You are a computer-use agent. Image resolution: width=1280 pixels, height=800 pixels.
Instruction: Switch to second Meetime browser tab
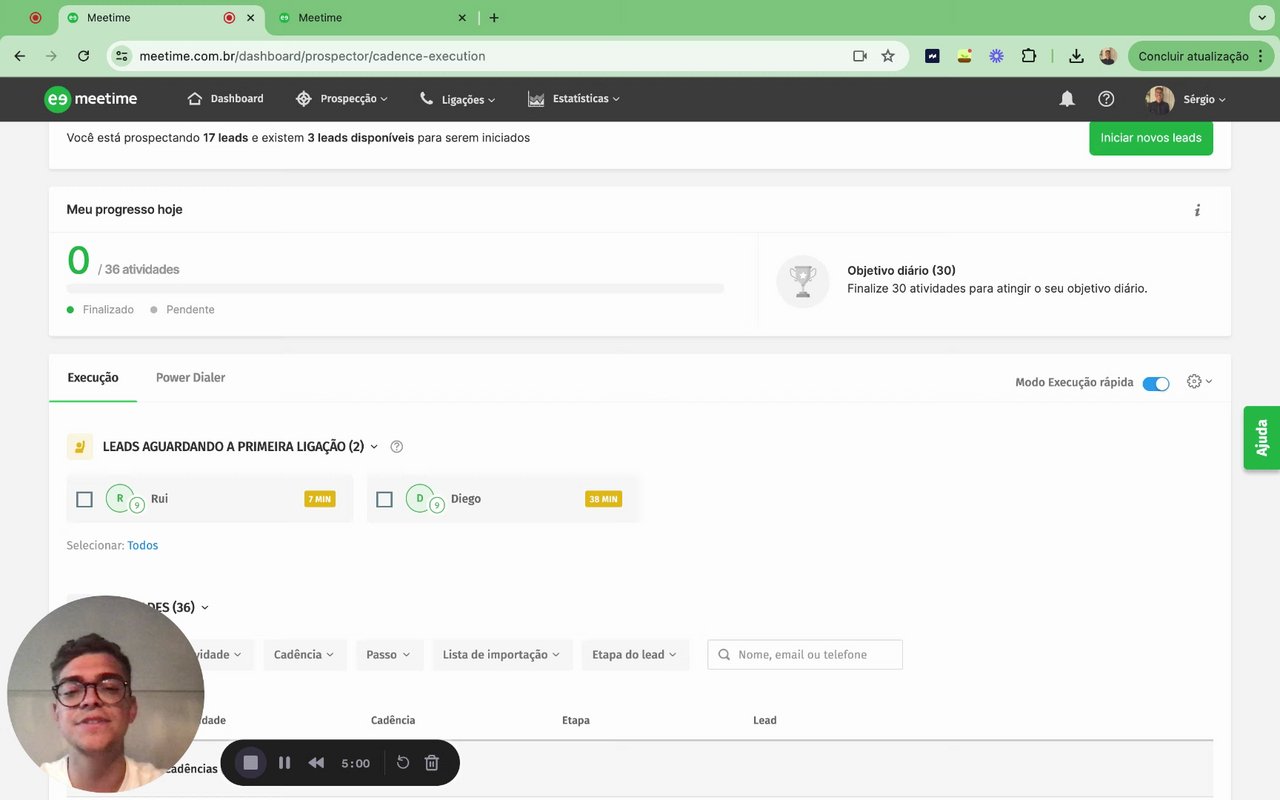(370, 18)
